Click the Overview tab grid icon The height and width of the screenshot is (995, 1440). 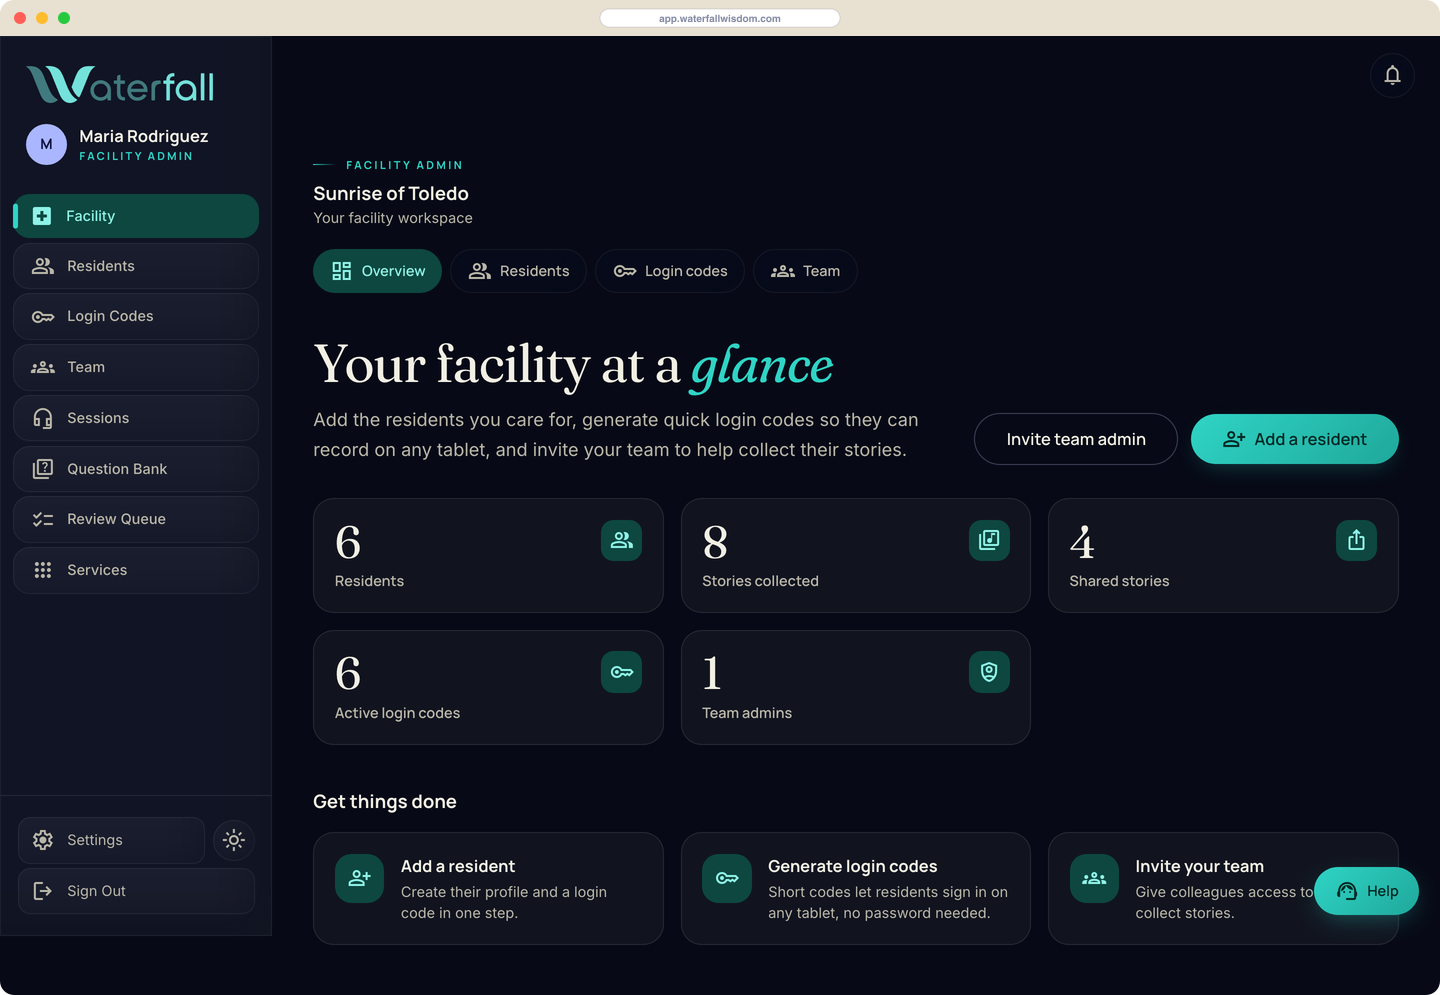[x=342, y=271]
